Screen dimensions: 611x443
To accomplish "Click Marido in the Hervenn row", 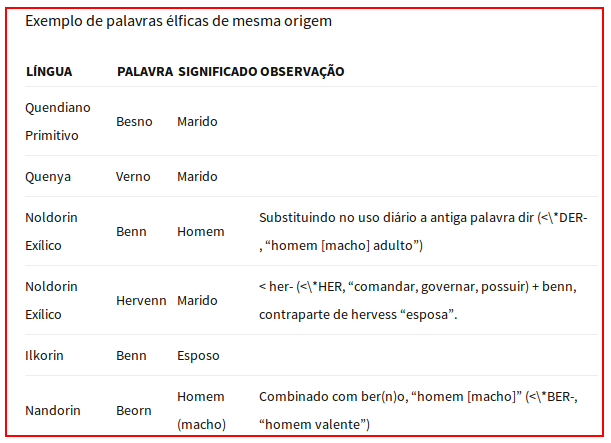I will (x=197, y=301).
